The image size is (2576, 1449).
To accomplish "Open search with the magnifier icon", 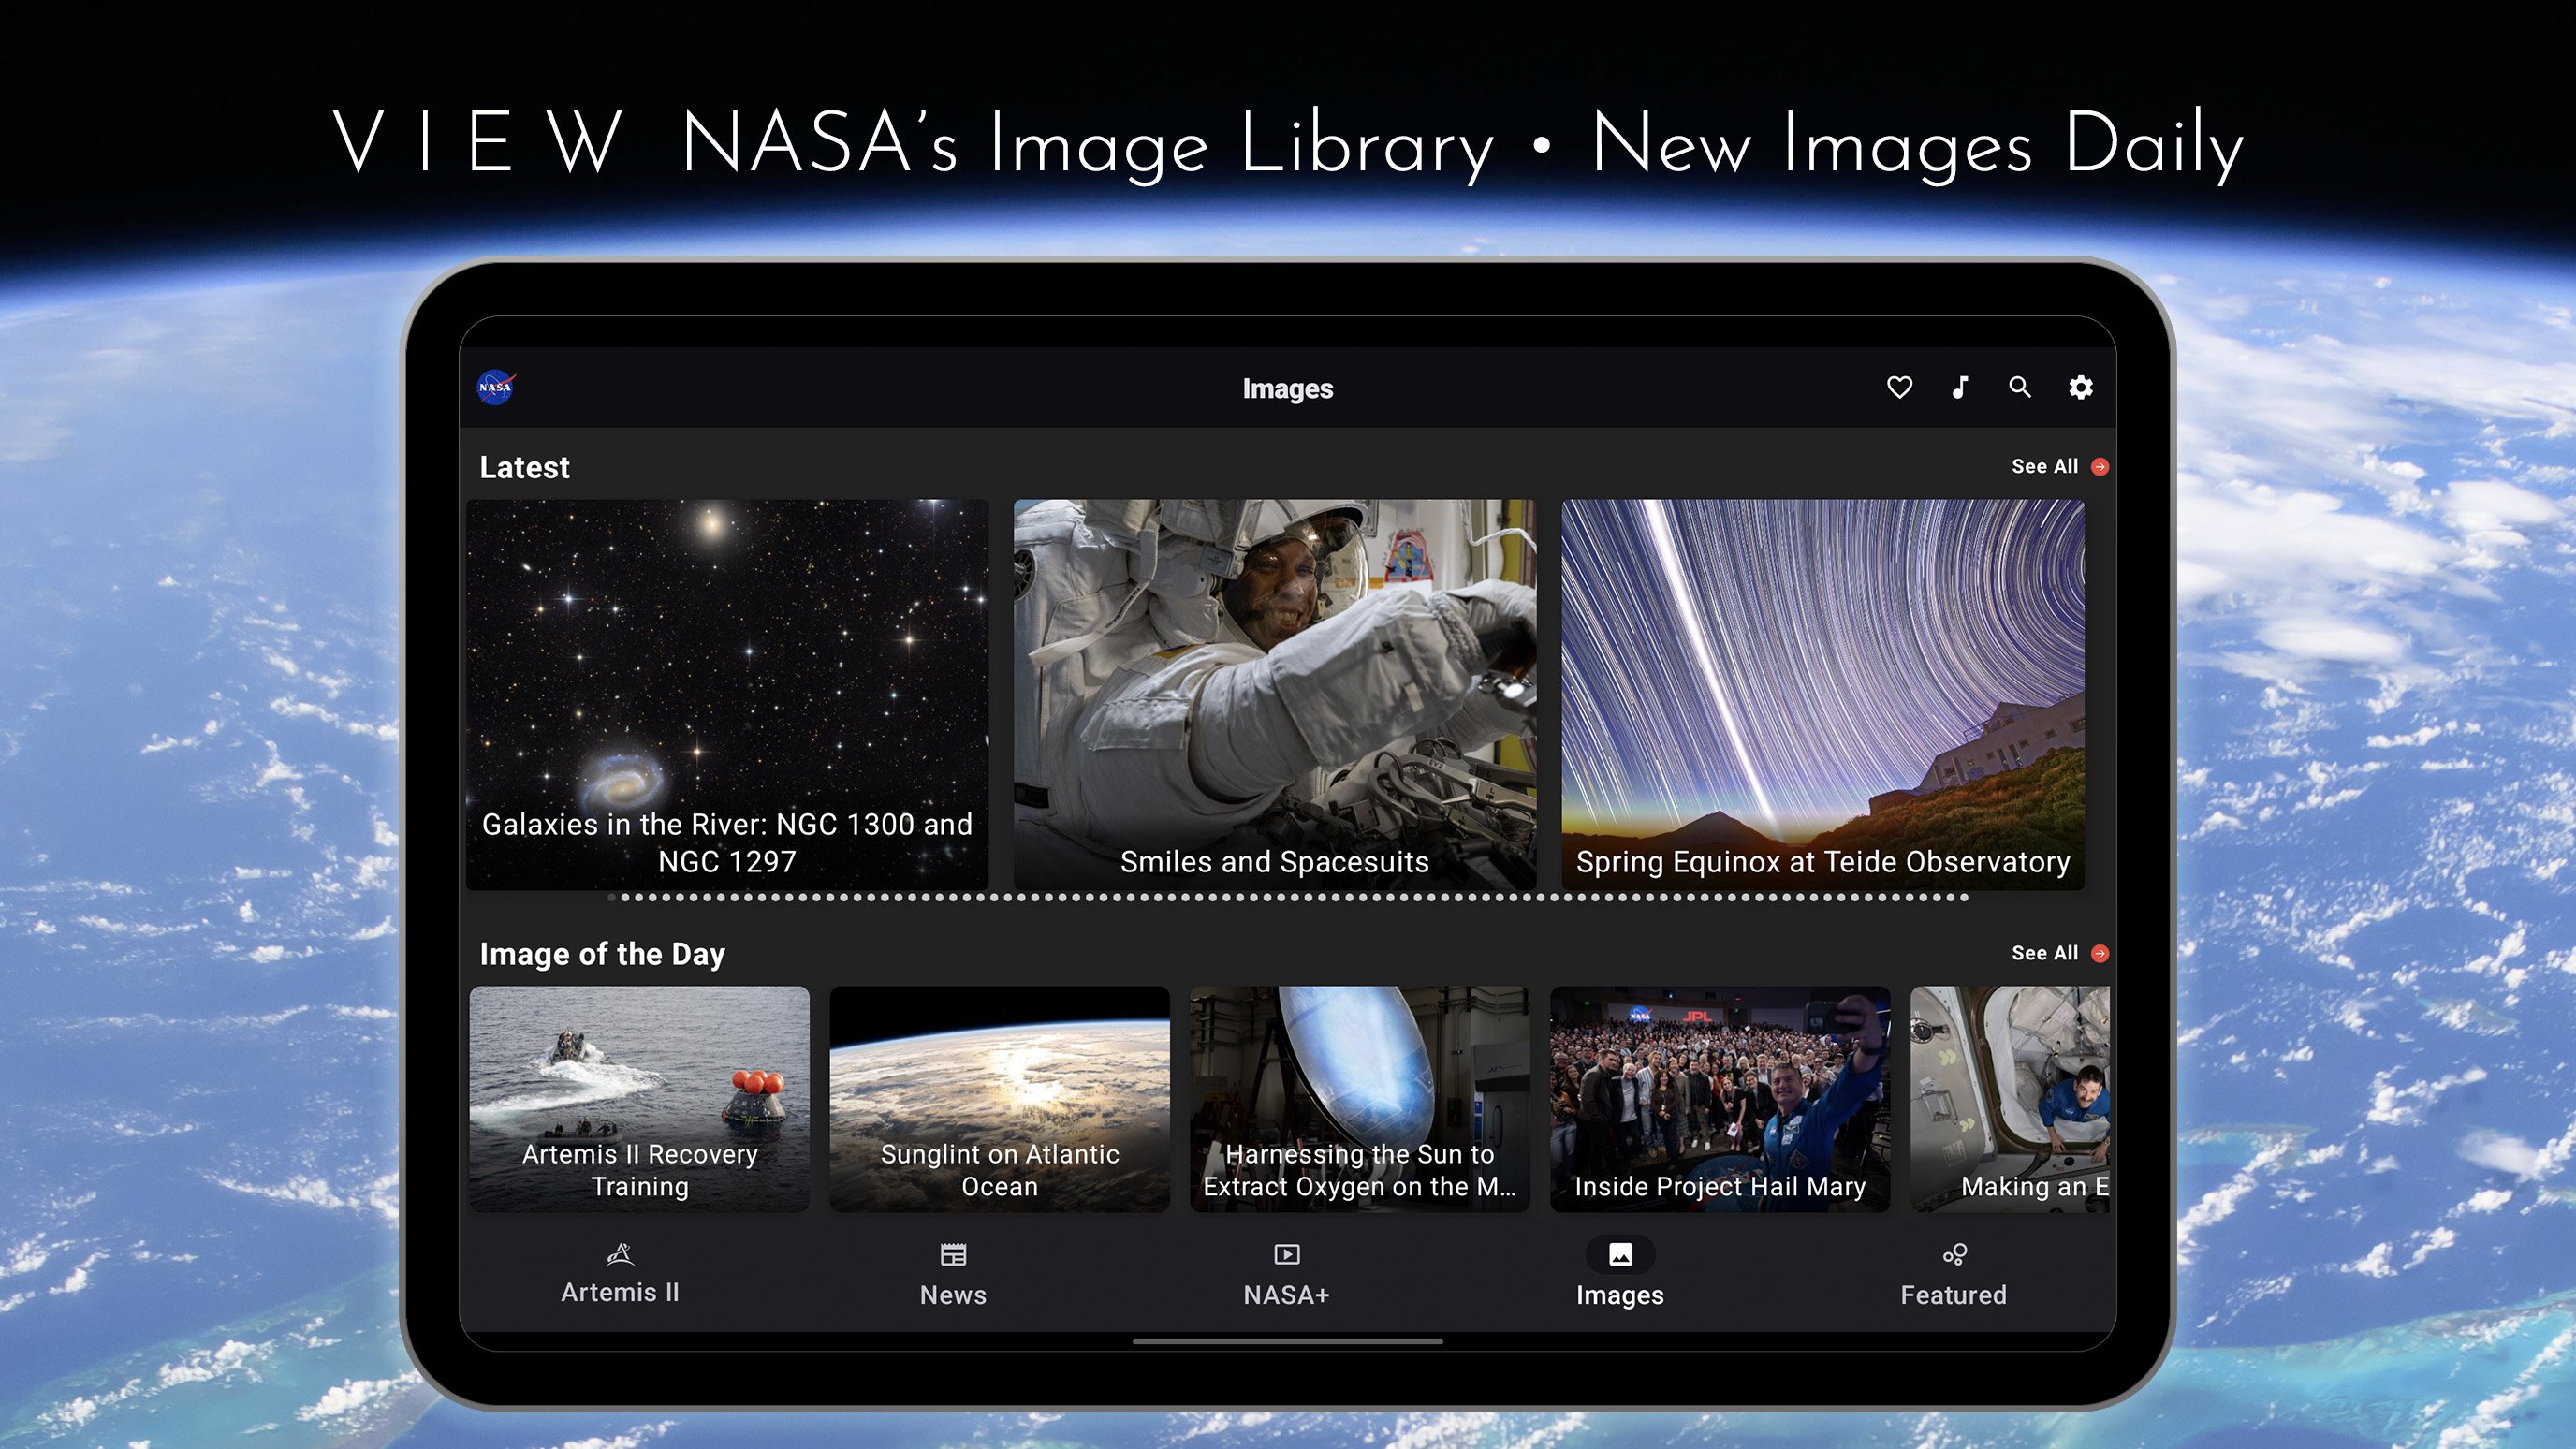I will [x=2020, y=387].
